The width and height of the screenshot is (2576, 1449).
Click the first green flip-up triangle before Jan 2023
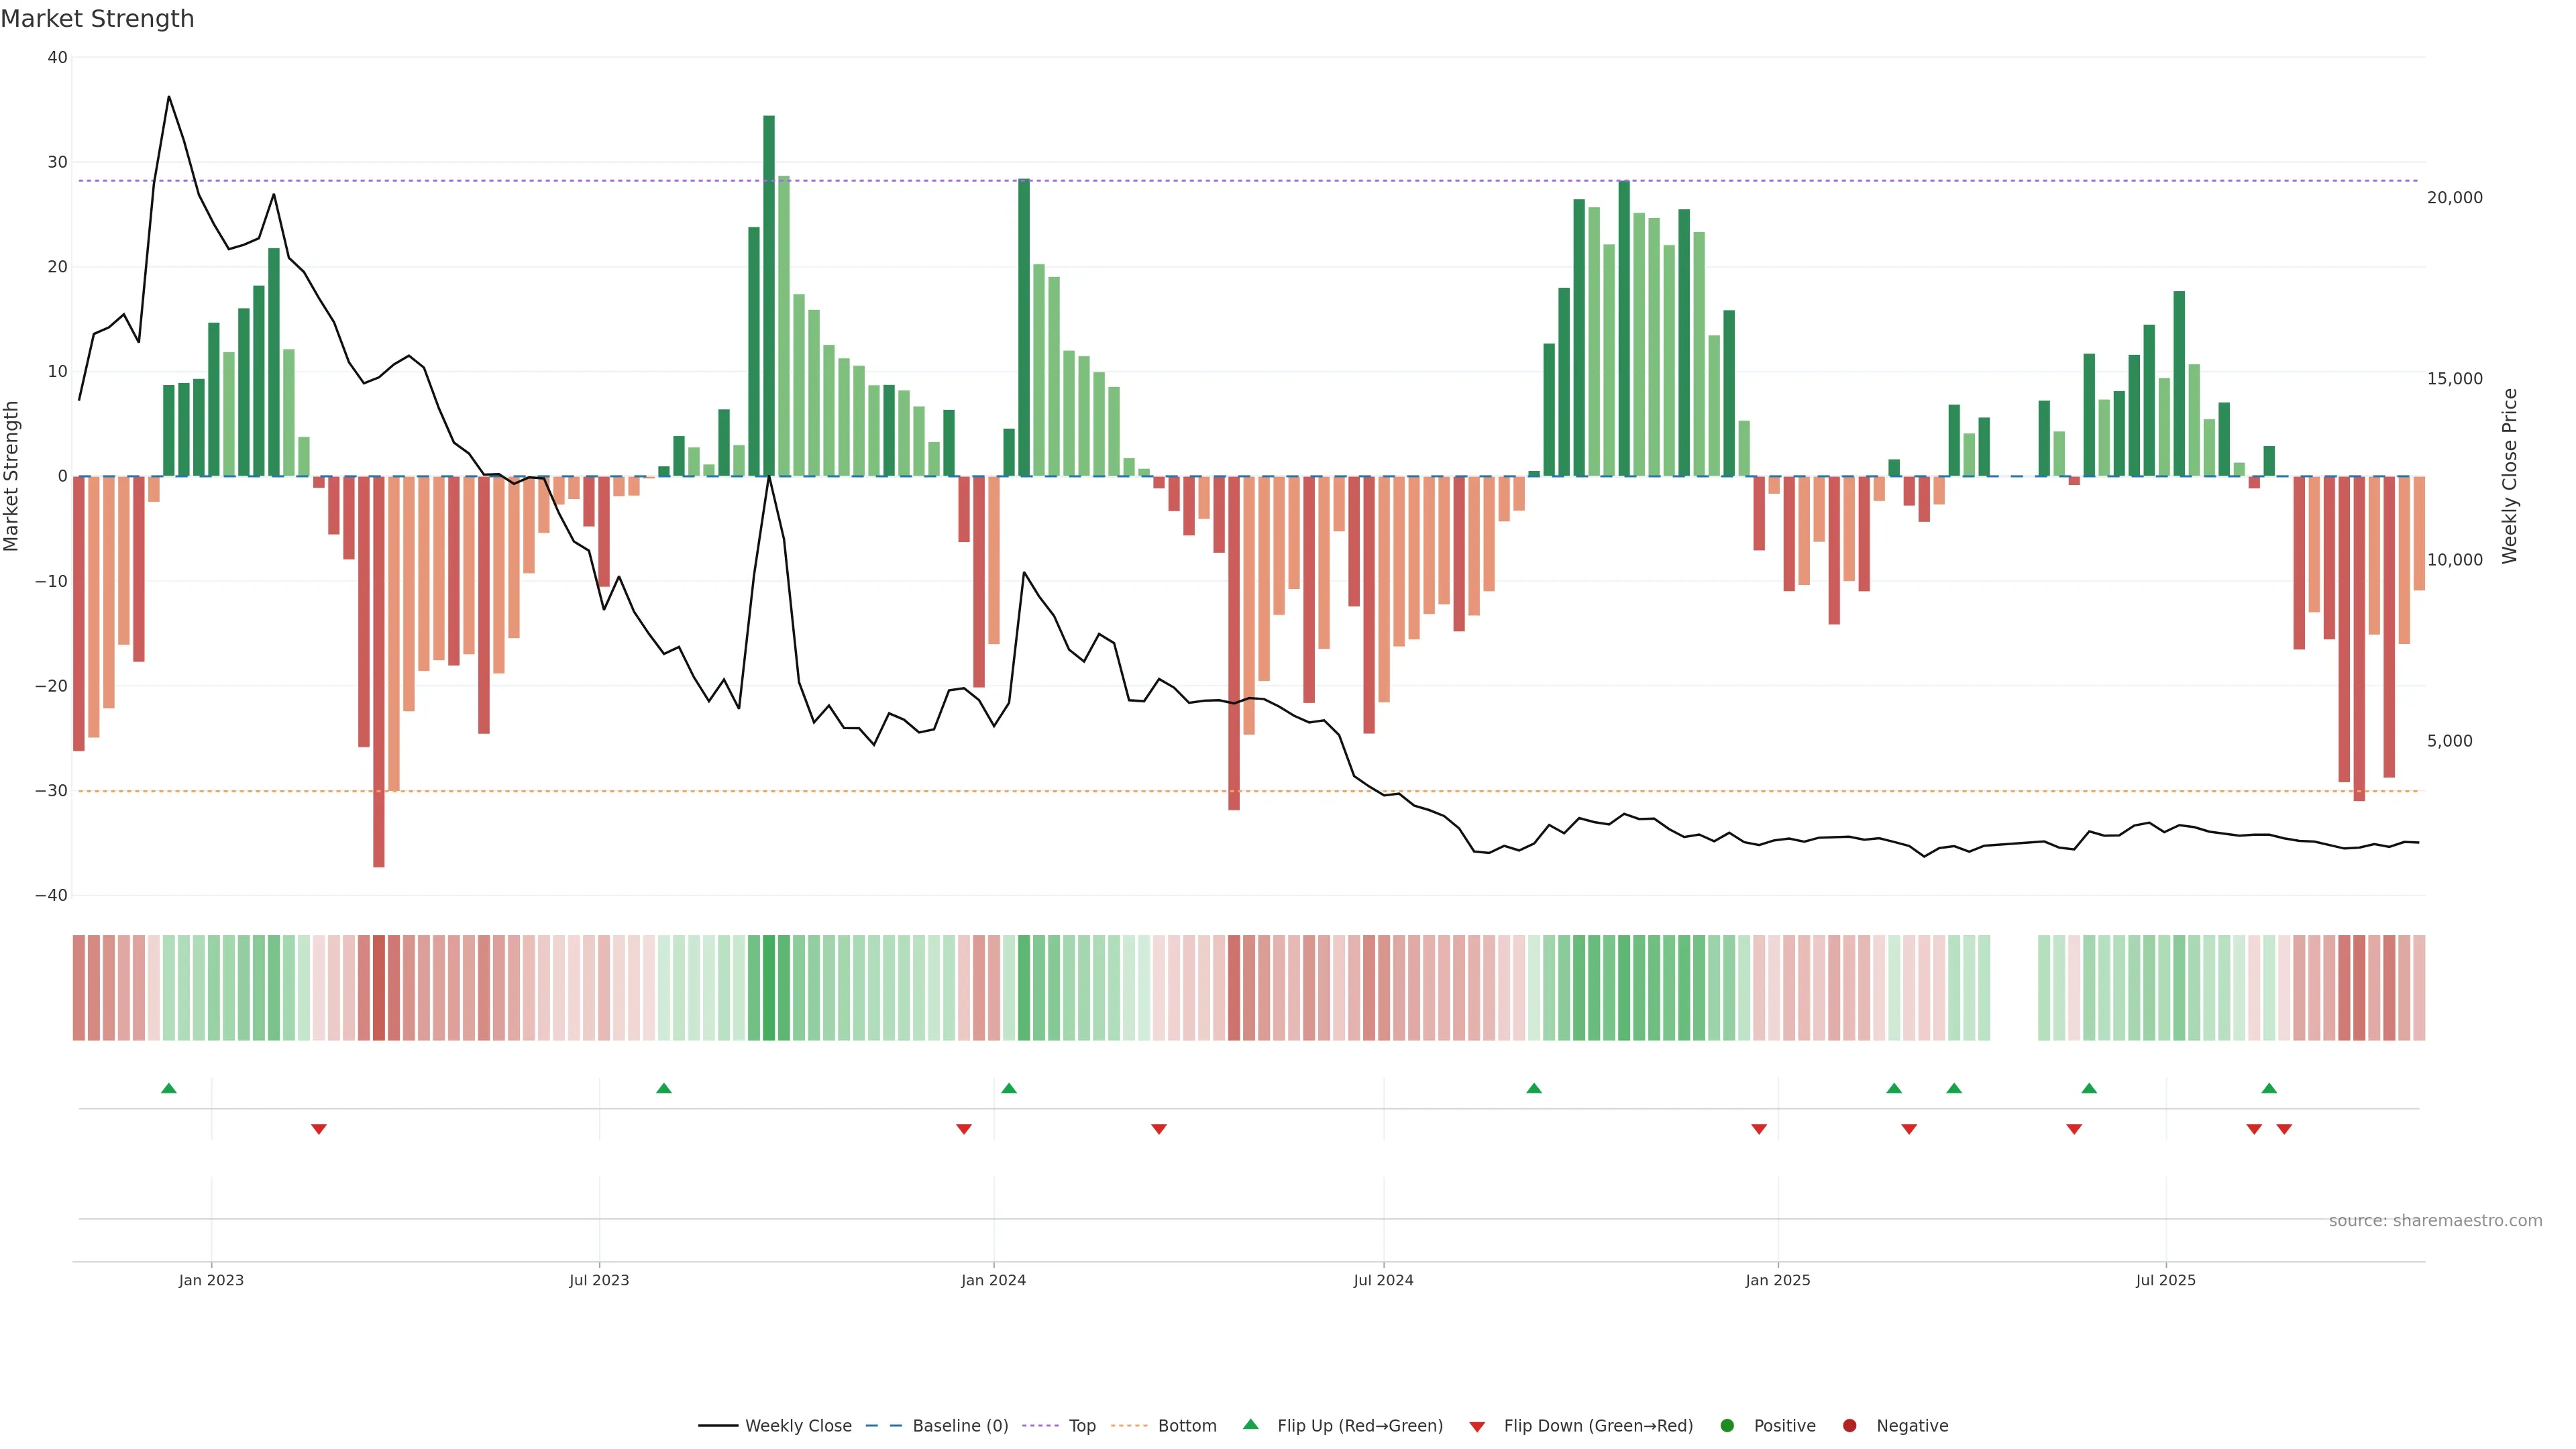pyautogui.click(x=169, y=1088)
